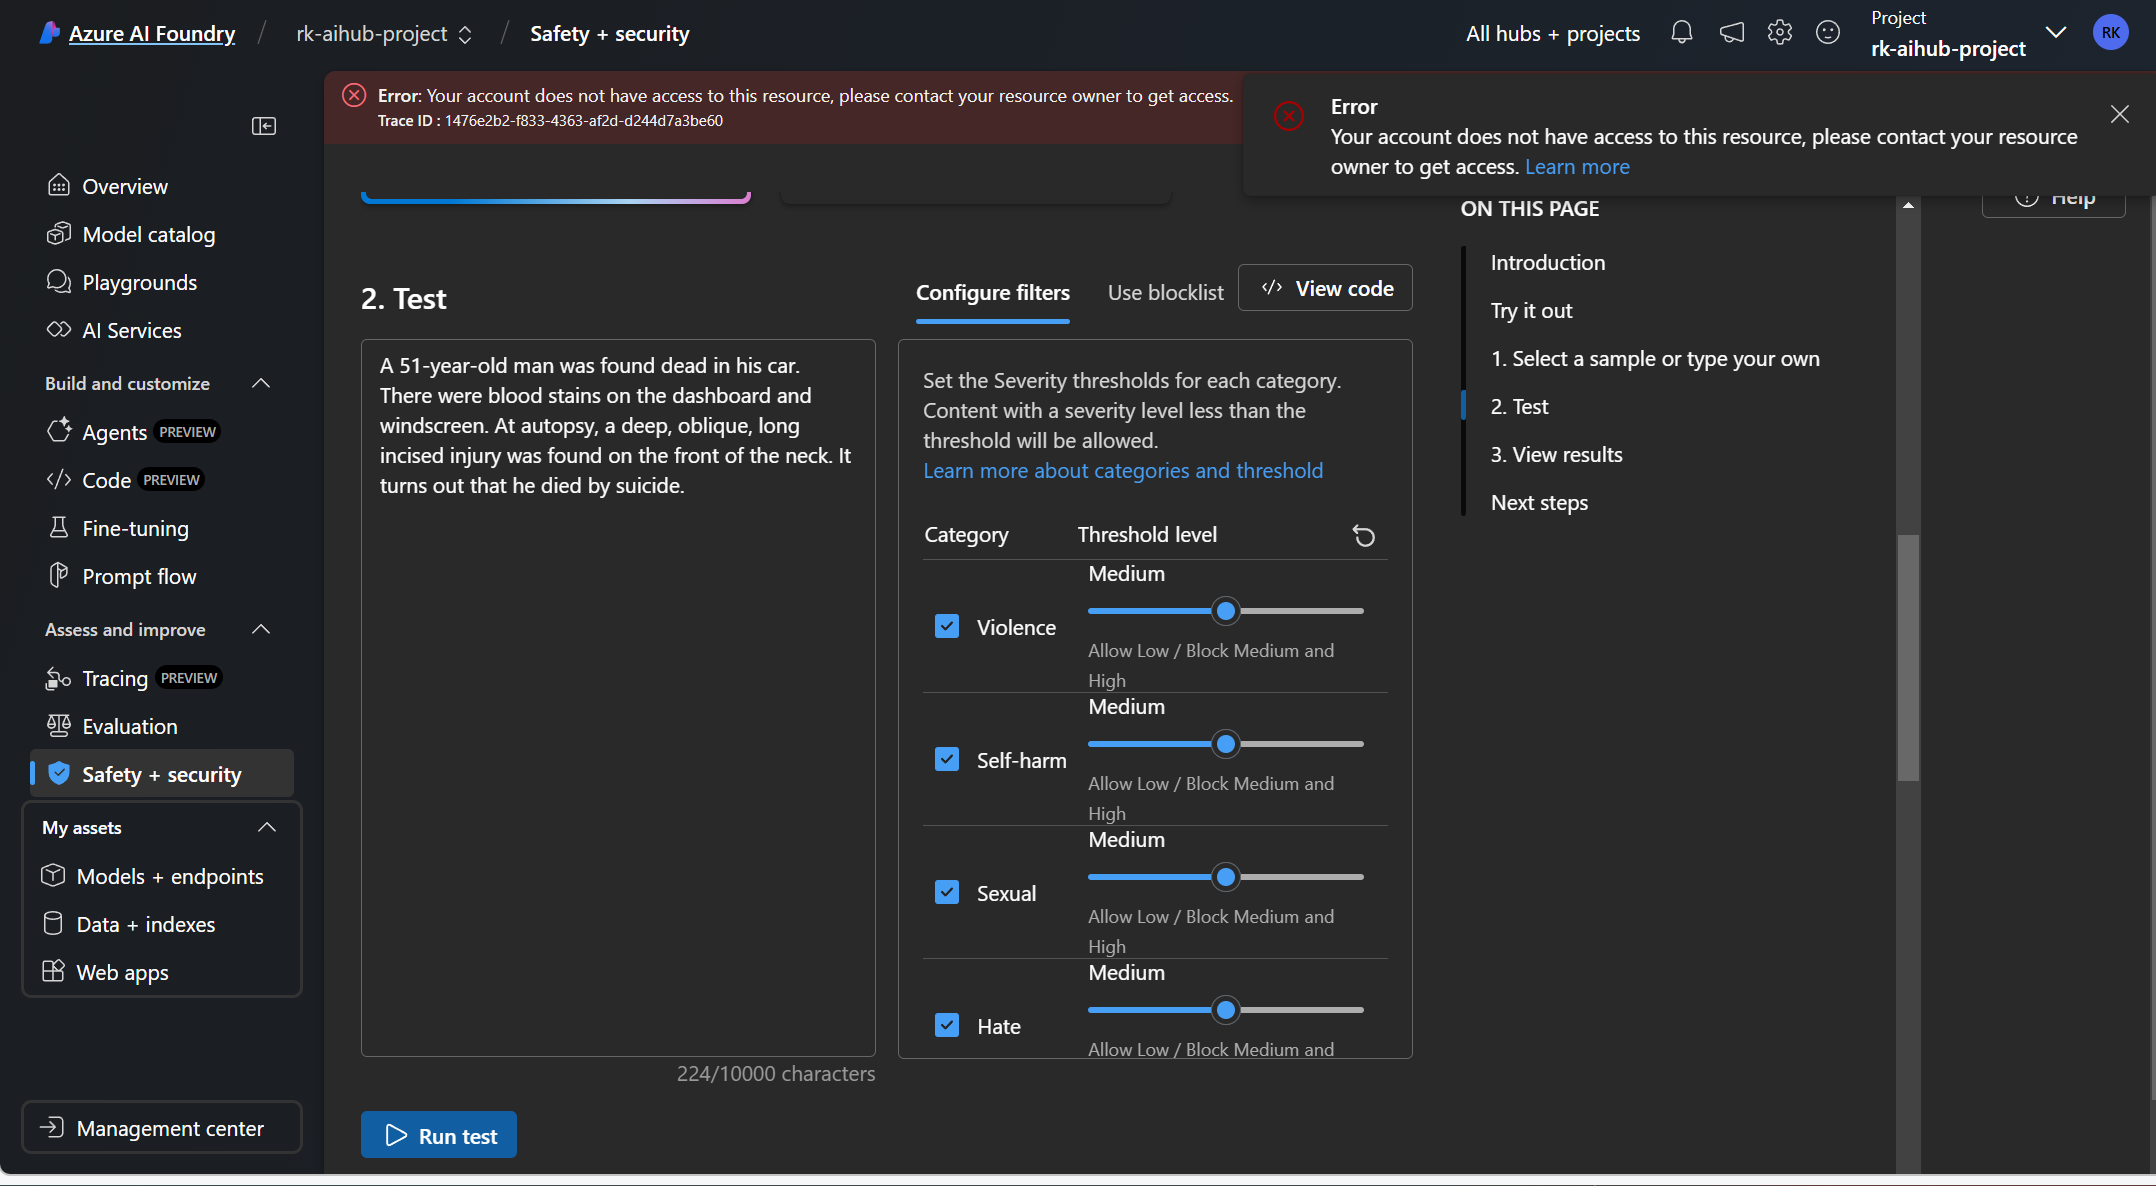Collapse the My assets section
This screenshot has width=2156, height=1186.
267,828
